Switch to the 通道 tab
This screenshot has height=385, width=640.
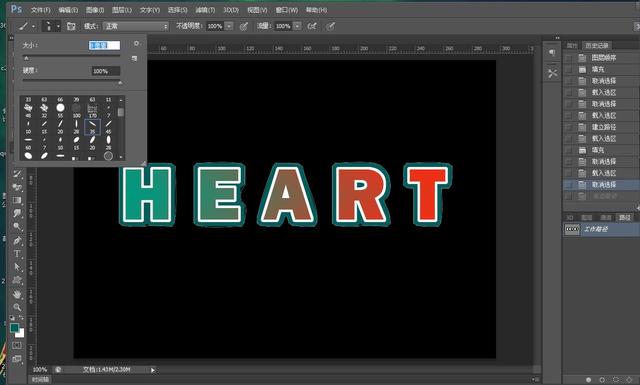606,218
